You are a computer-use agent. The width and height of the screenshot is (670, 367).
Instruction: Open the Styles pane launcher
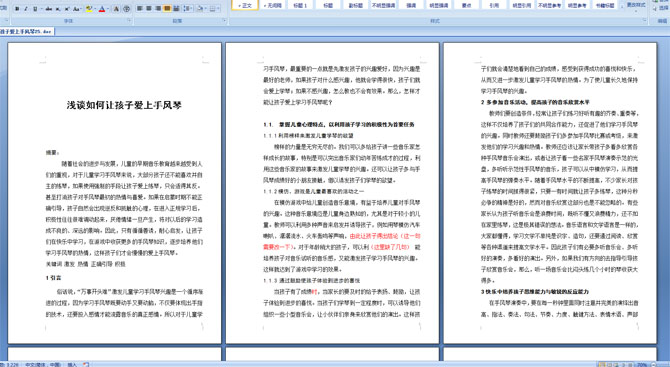coord(645,20)
